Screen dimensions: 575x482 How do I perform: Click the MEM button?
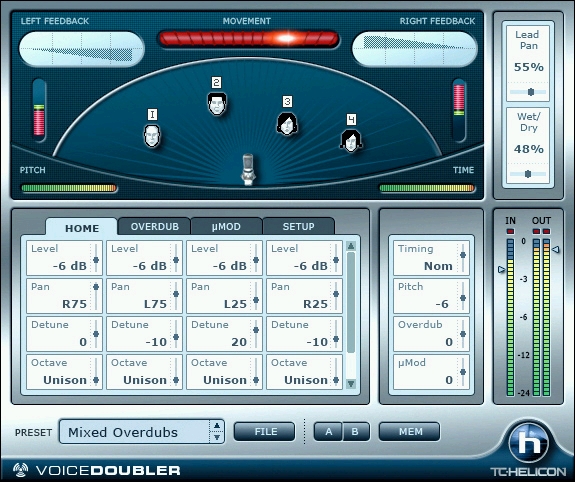point(409,431)
